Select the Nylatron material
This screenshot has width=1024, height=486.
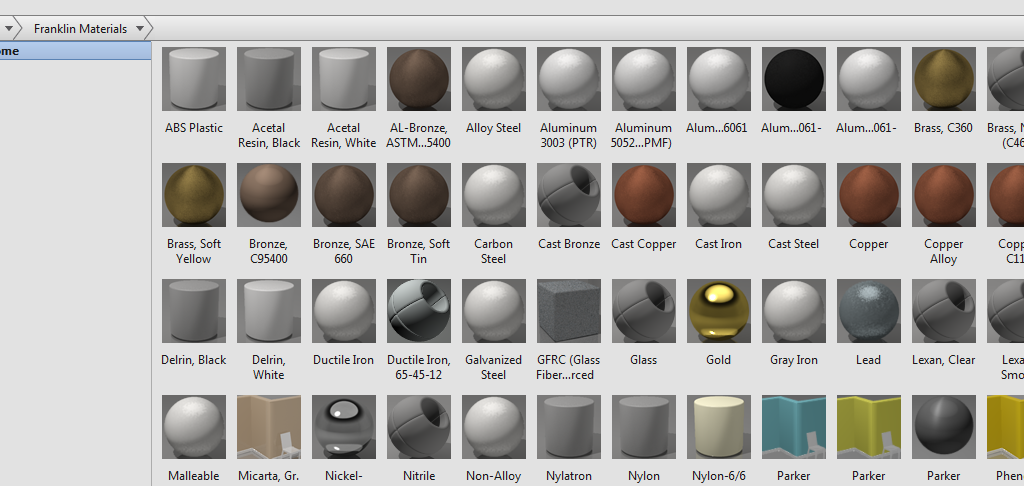click(x=569, y=427)
